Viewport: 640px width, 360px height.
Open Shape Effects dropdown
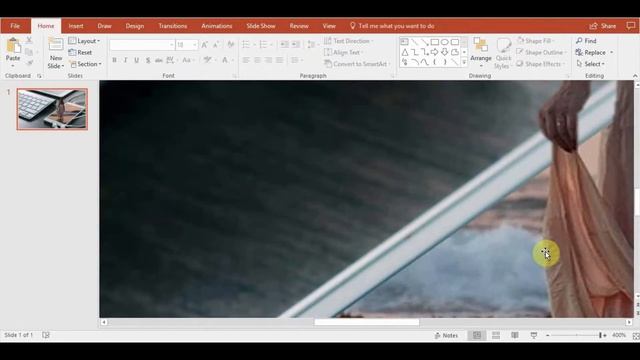pyautogui.click(x=541, y=64)
